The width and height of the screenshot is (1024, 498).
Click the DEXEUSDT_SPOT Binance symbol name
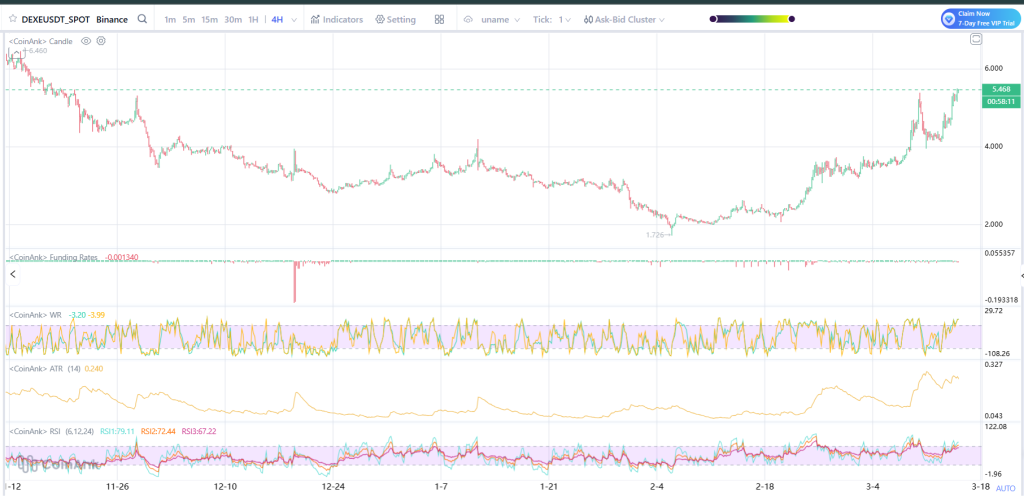(74, 19)
